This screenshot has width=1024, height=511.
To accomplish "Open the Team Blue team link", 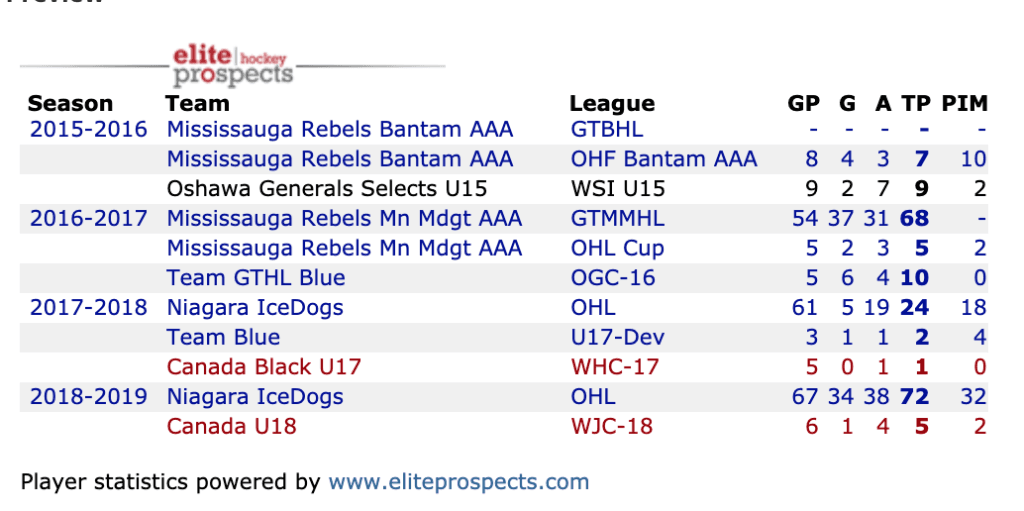I will click(223, 337).
